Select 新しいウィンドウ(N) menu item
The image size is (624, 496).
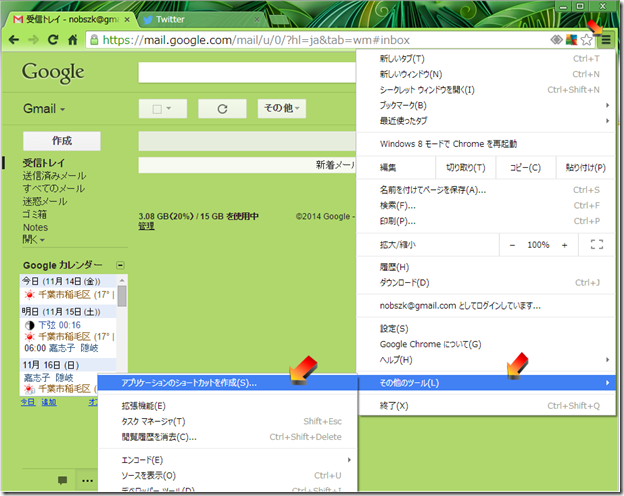point(486,74)
